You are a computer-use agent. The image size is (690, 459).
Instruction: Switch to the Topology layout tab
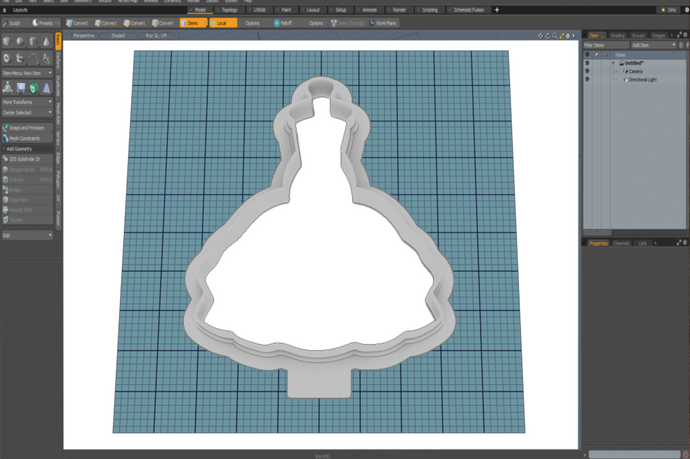coord(229,10)
